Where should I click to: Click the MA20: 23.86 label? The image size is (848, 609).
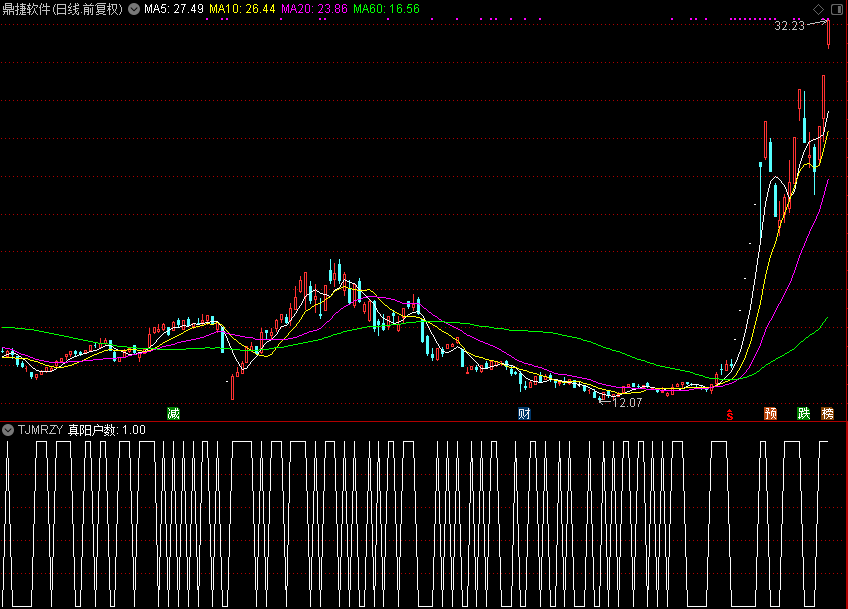point(314,9)
